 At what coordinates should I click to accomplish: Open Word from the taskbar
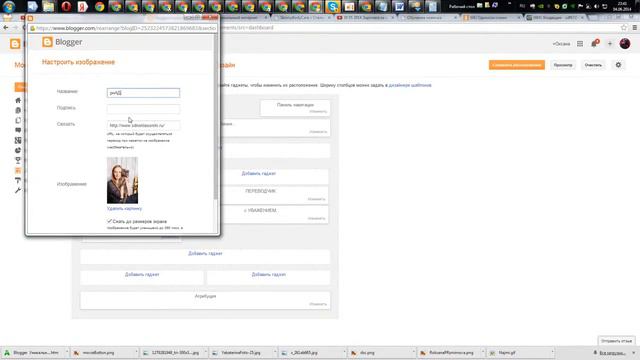399,7
